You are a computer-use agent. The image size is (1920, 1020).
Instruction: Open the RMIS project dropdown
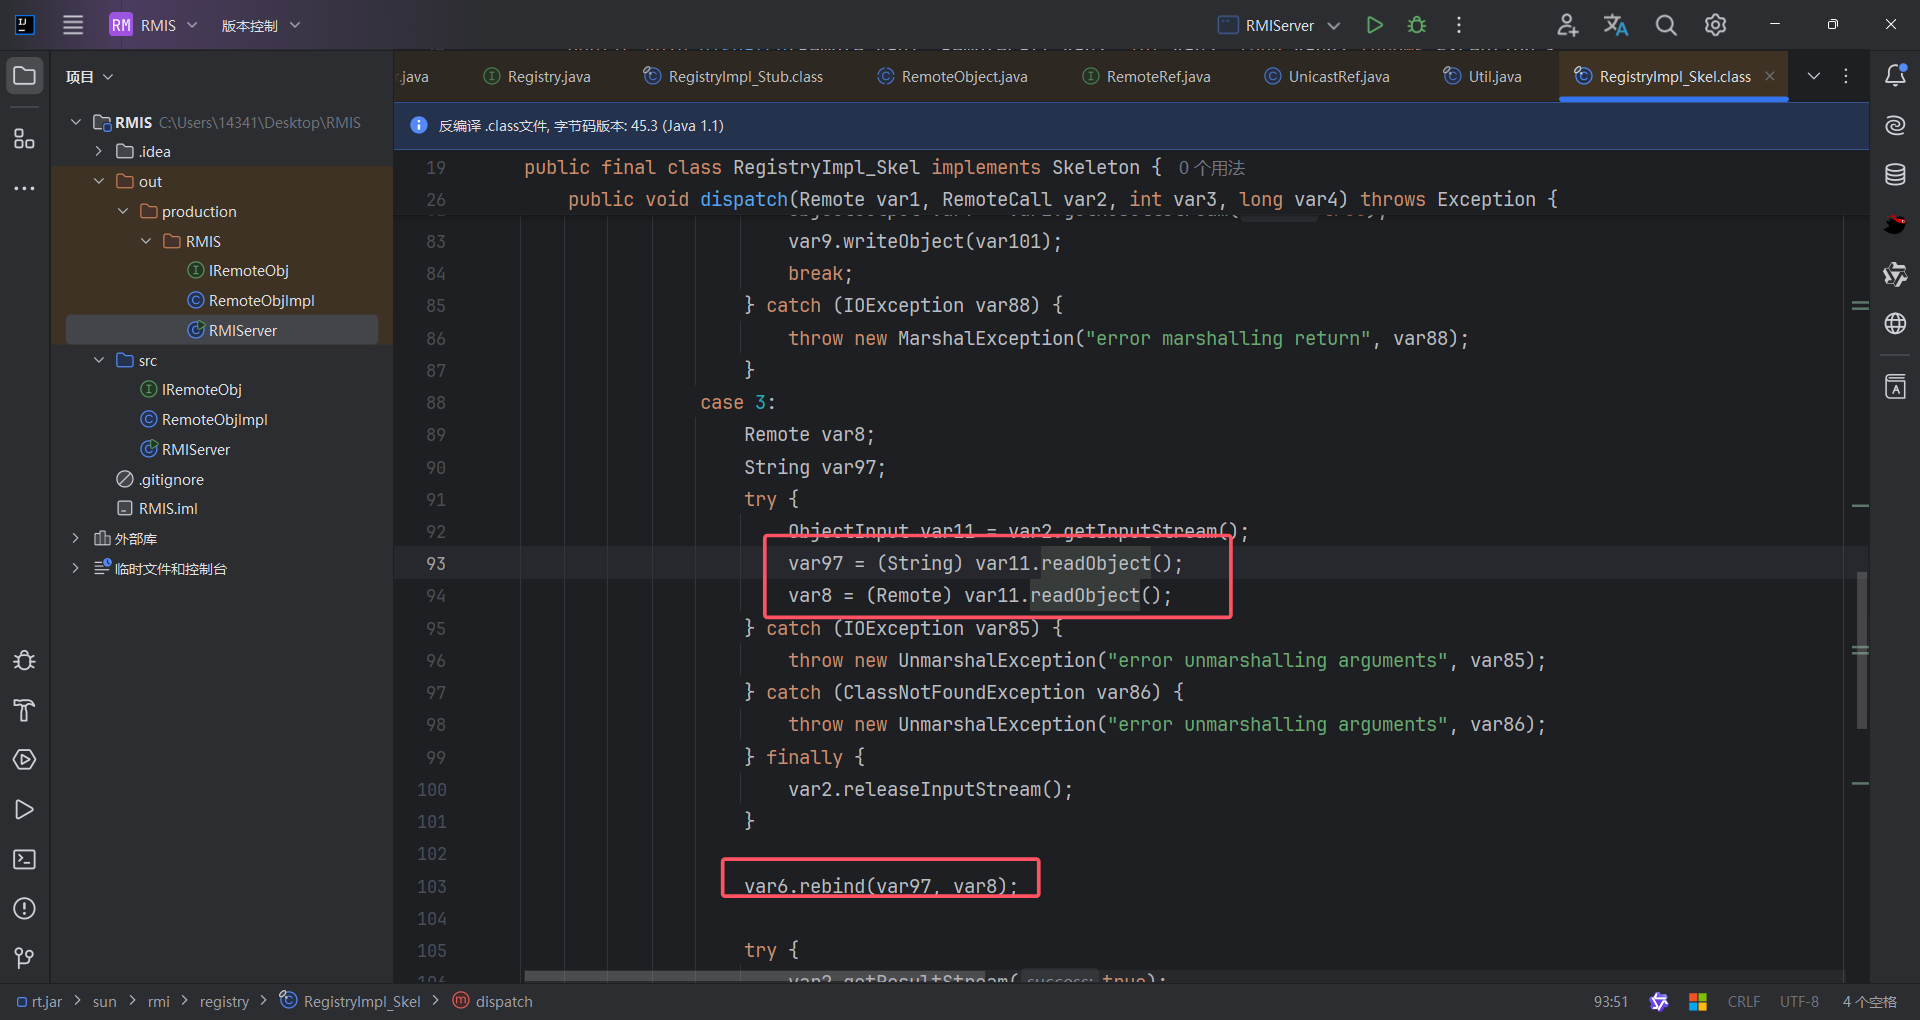(154, 25)
